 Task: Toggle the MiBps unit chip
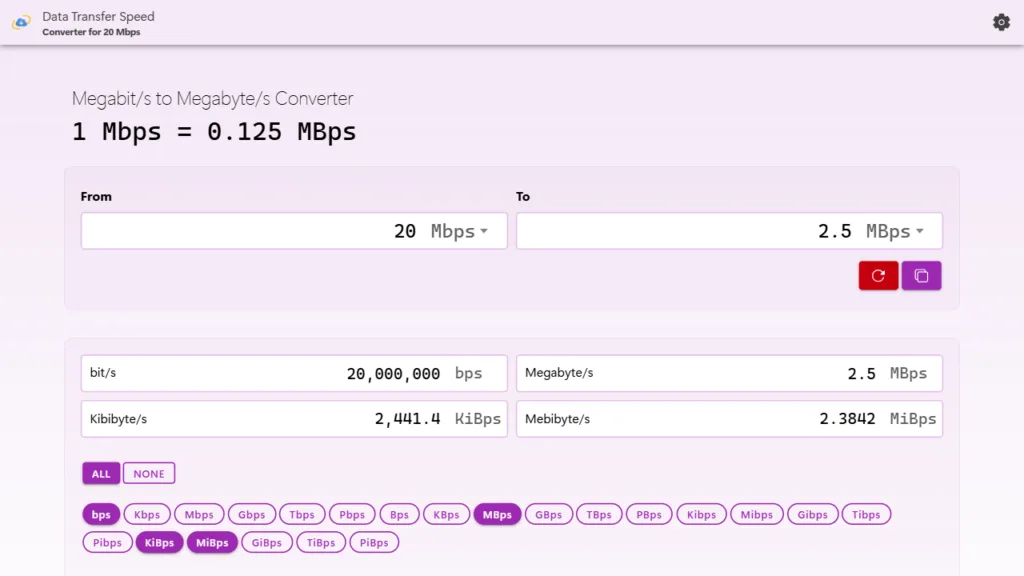212,543
